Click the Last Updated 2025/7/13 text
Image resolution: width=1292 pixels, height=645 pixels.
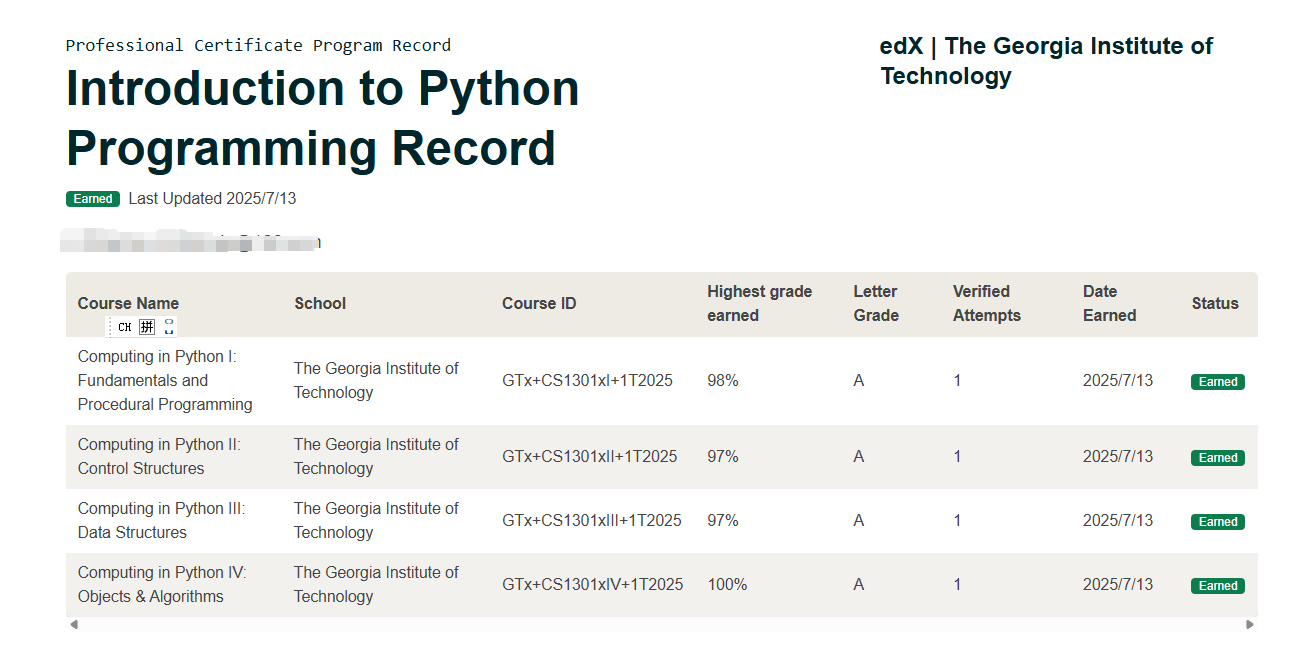pyautogui.click(x=212, y=198)
